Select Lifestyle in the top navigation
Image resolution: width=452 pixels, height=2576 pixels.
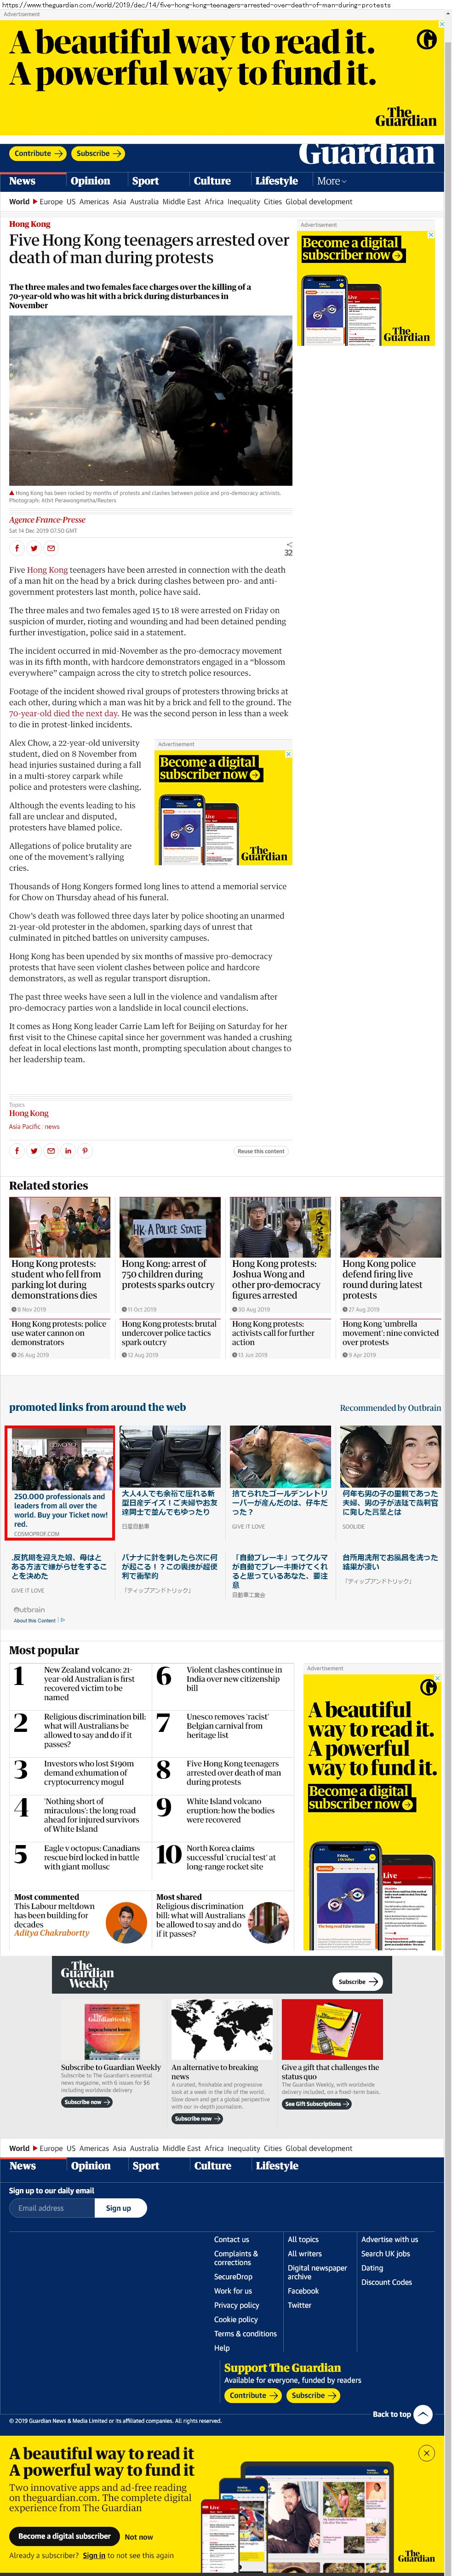[x=276, y=181]
